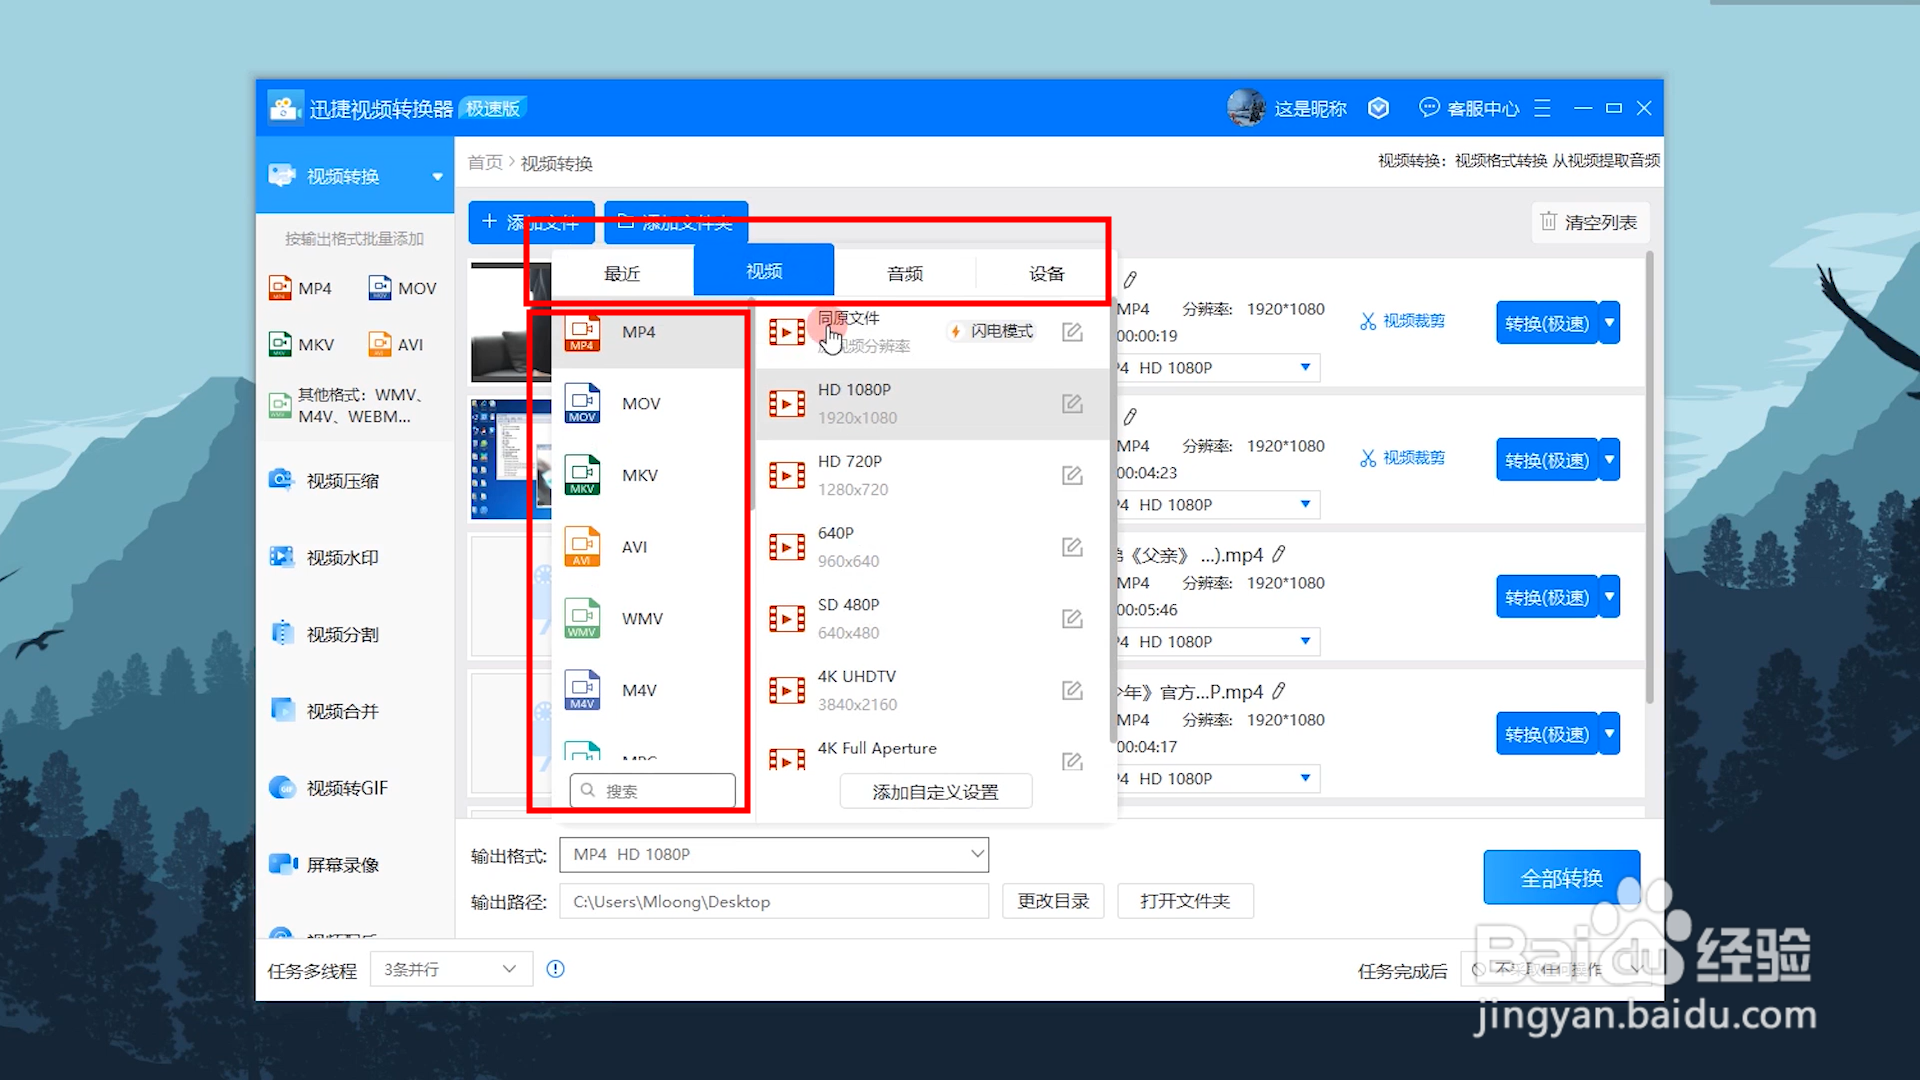Expand arrow beside first 转换(极速) button
This screenshot has height=1080, width=1920.
(x=1609, y=323)
